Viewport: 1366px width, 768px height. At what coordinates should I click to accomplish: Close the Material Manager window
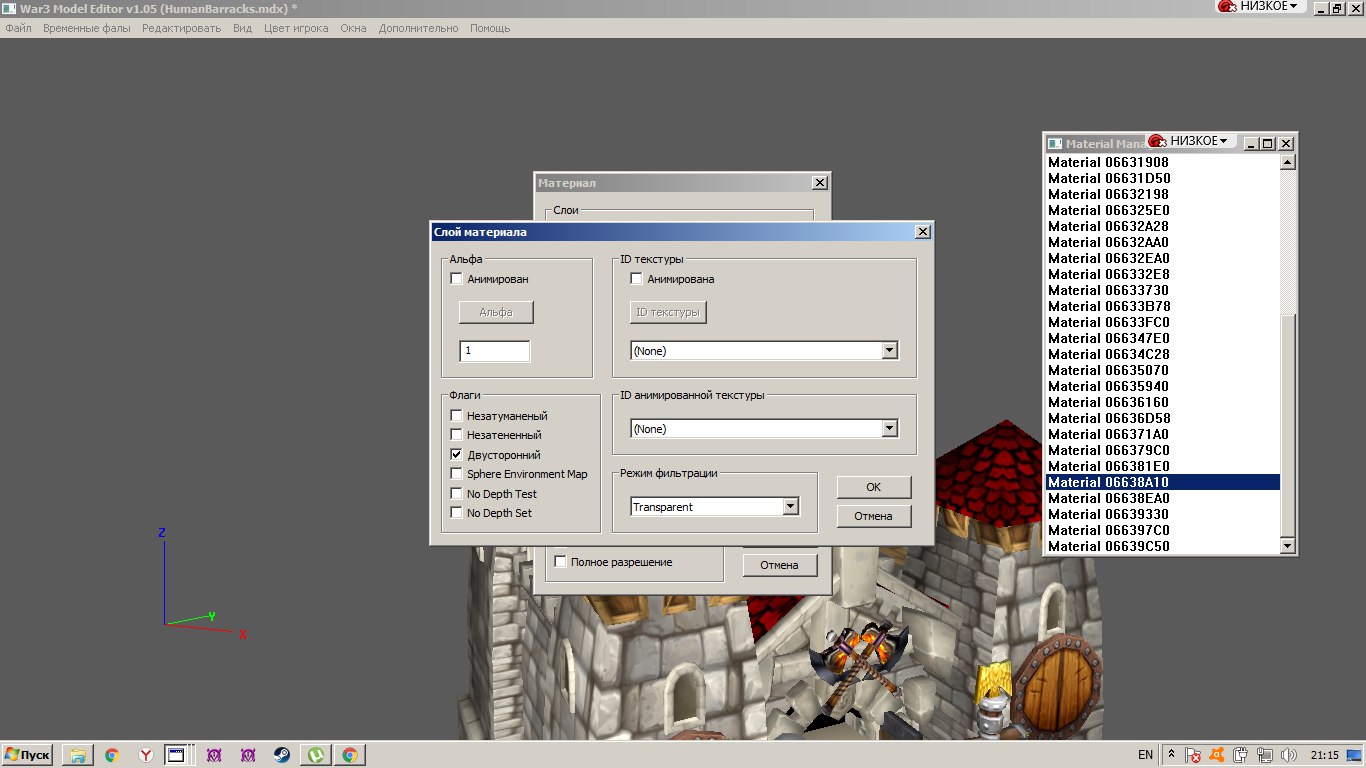click(1286, 144)
